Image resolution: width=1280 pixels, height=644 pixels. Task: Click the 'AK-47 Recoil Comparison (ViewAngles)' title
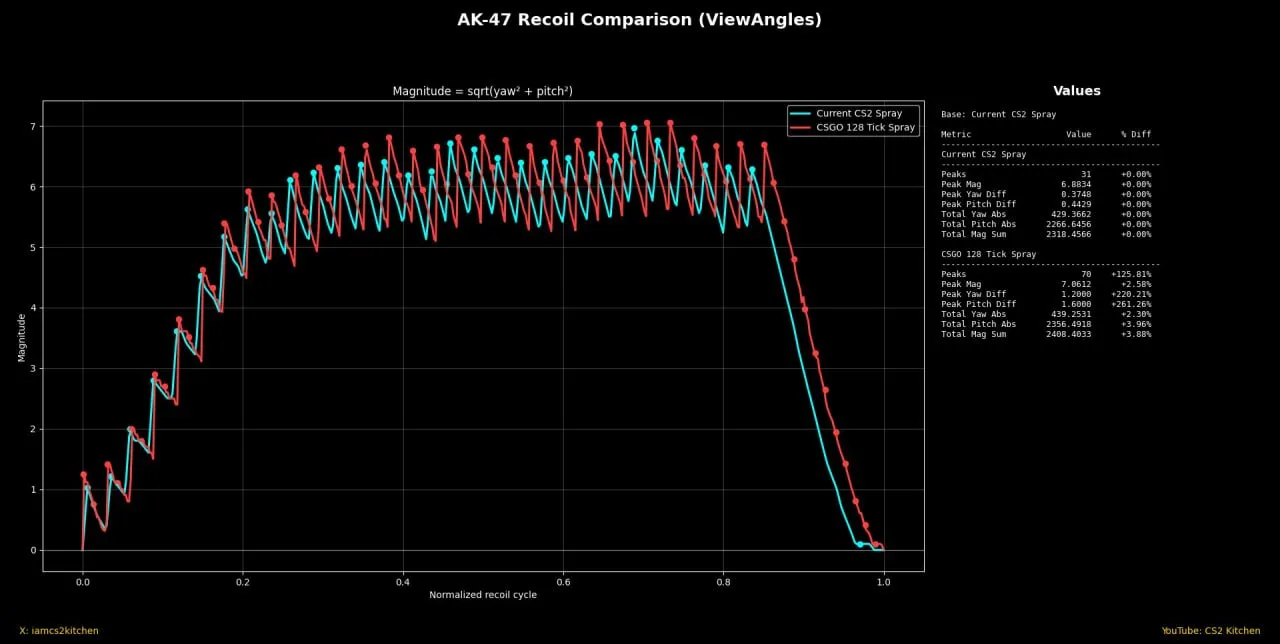click(x=640, y=20)
